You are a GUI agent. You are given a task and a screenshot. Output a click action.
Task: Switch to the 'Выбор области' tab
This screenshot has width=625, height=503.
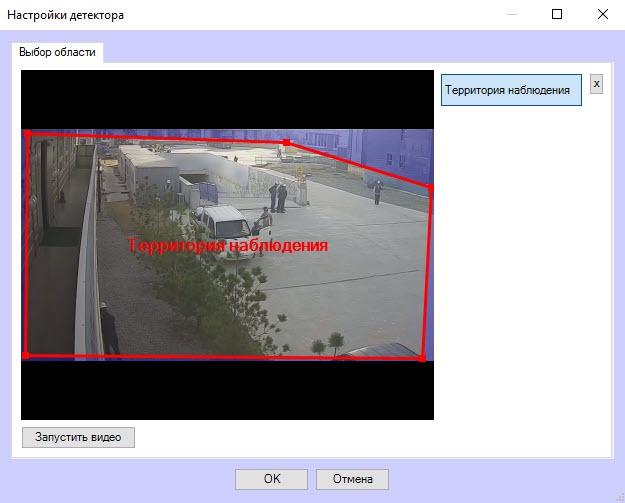pos(58,52)
